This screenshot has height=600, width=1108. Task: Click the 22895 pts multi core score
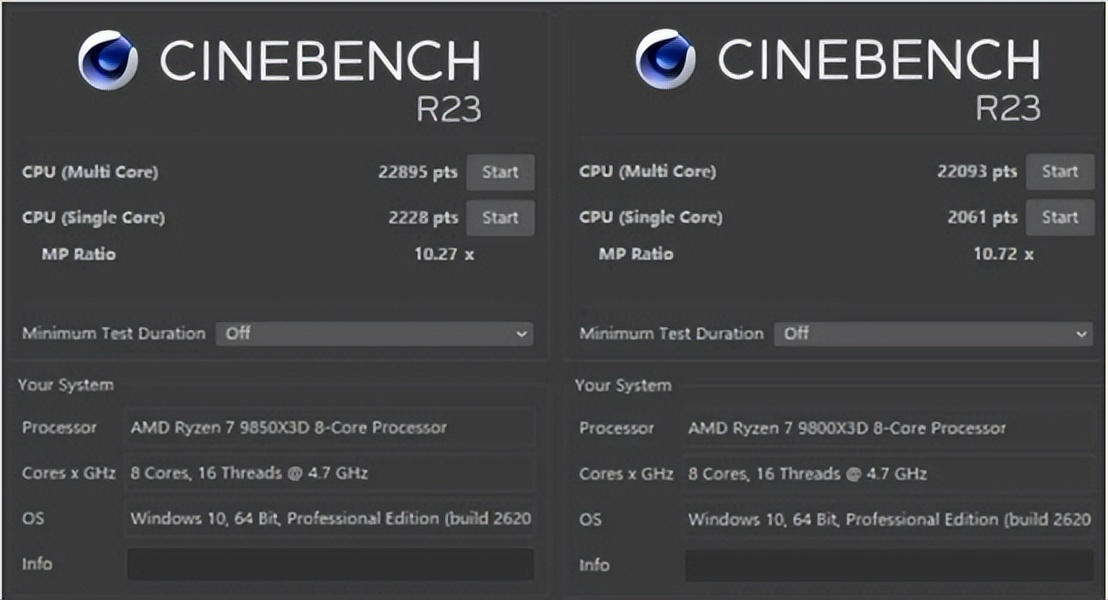[417, 172]
